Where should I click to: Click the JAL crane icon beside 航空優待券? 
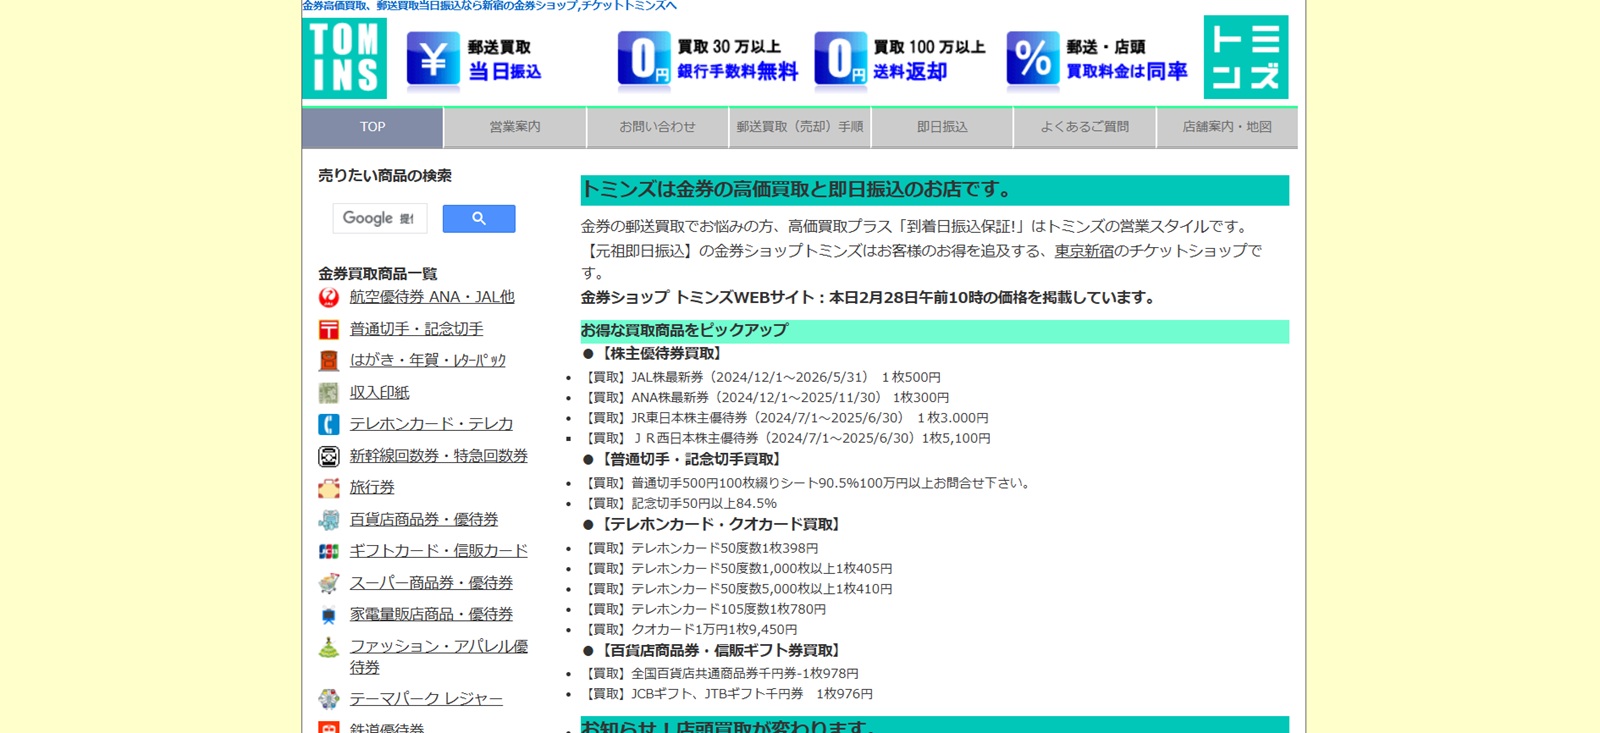[328, 297]
